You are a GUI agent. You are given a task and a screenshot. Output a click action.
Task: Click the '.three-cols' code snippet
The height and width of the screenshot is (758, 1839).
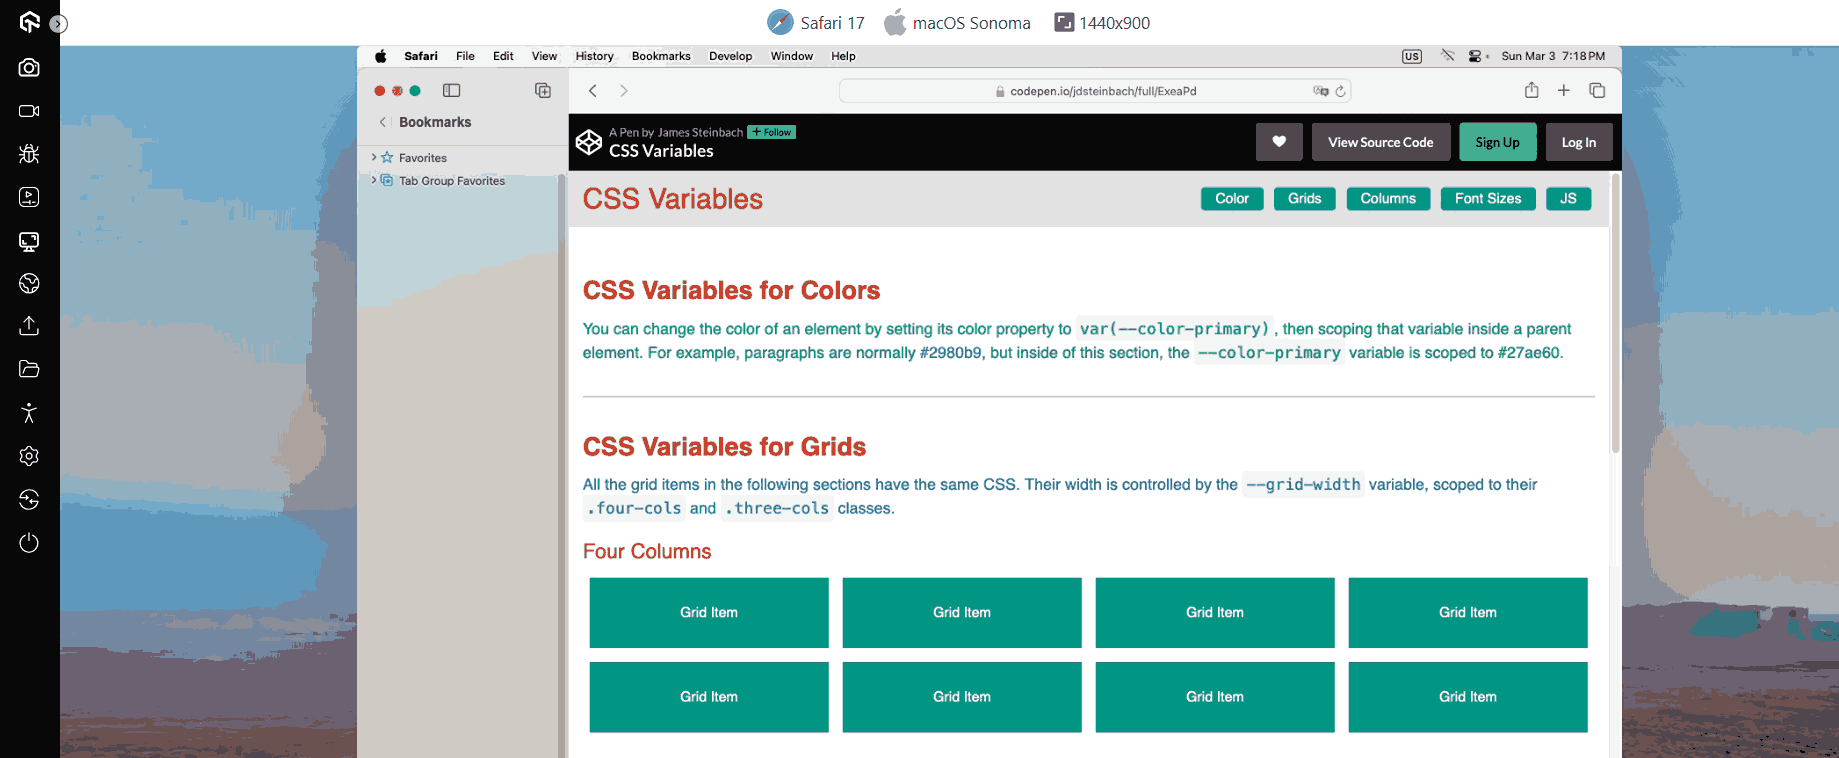pos(777,508)
